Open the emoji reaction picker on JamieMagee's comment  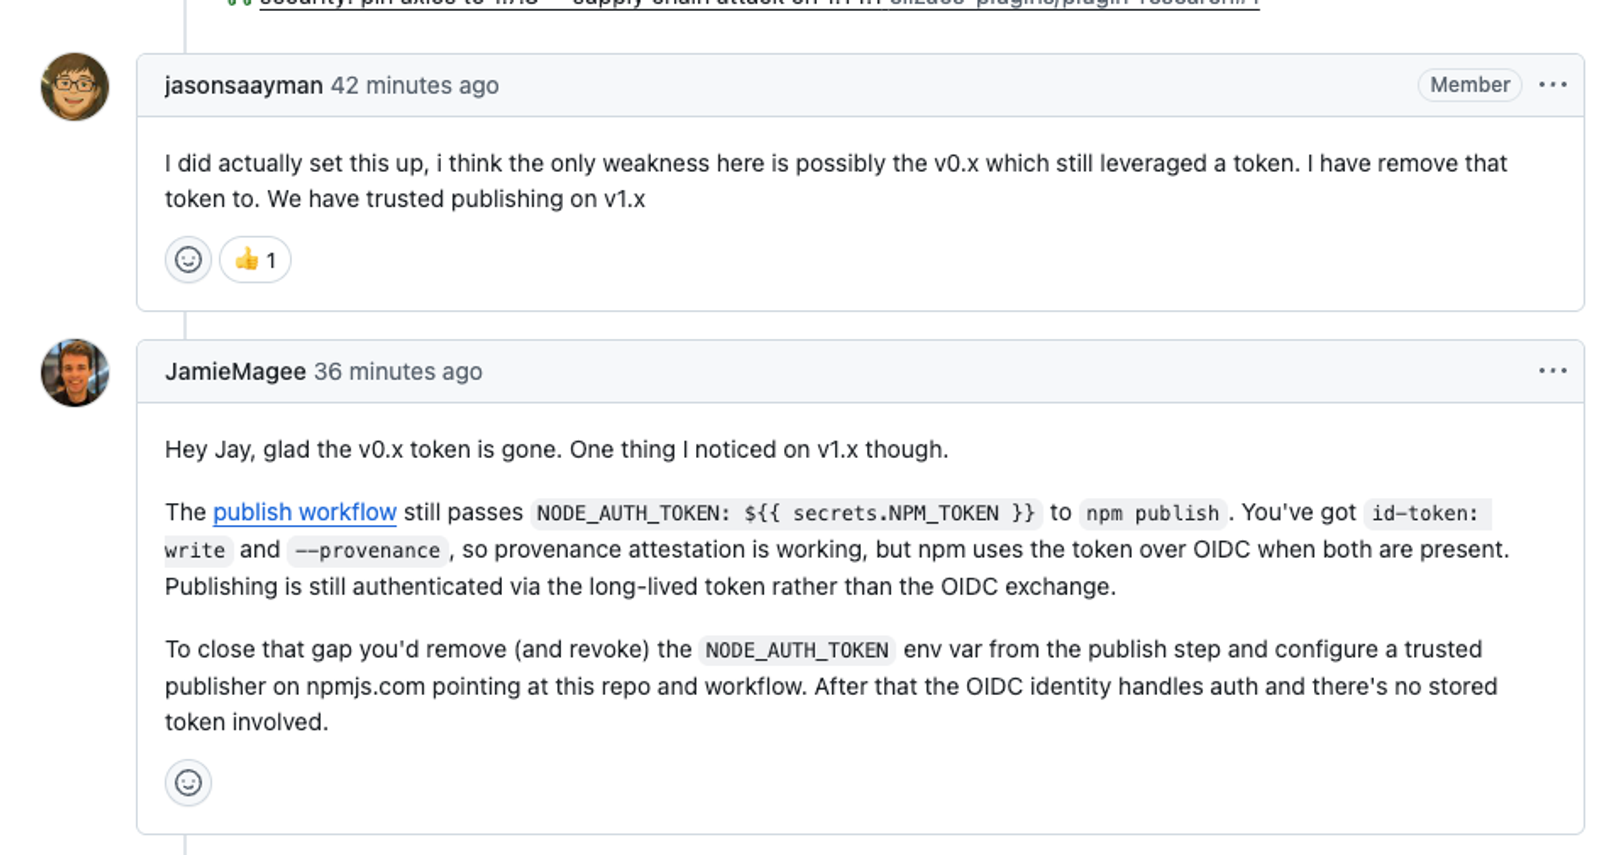coord(188,783)
